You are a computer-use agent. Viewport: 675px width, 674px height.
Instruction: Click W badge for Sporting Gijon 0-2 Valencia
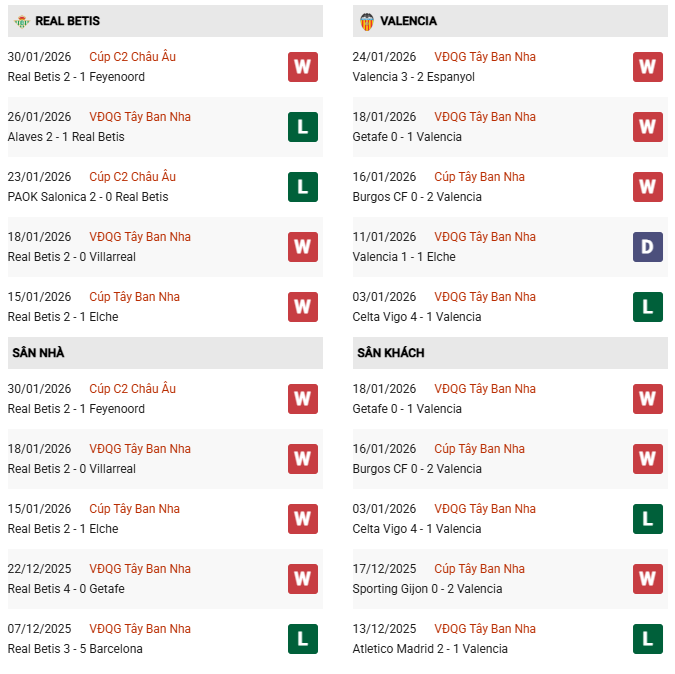click(648, 579)
